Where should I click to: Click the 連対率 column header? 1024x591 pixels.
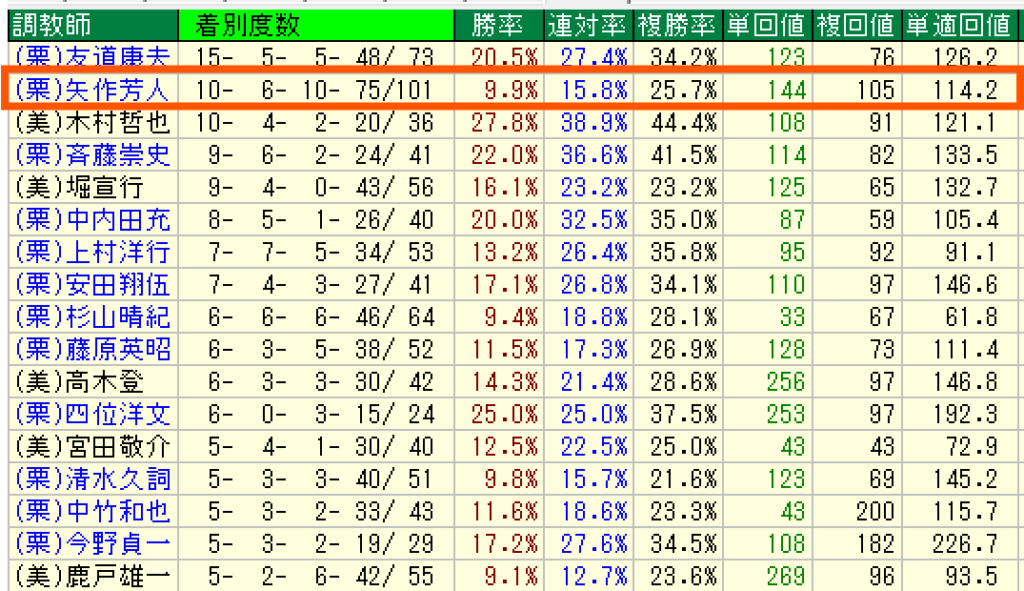click(x=587, y=24)
